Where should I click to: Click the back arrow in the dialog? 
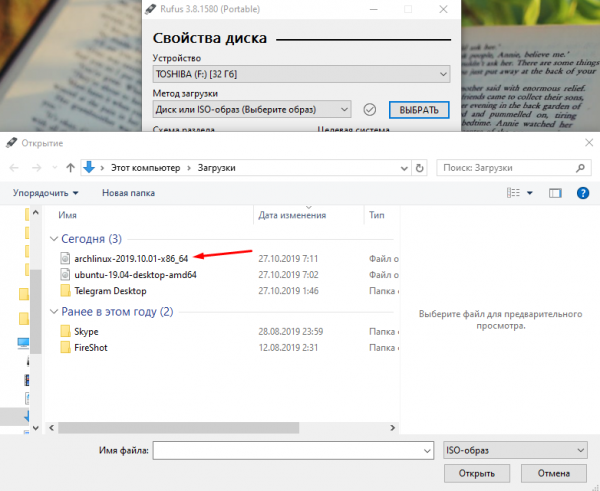coord(14,168)
